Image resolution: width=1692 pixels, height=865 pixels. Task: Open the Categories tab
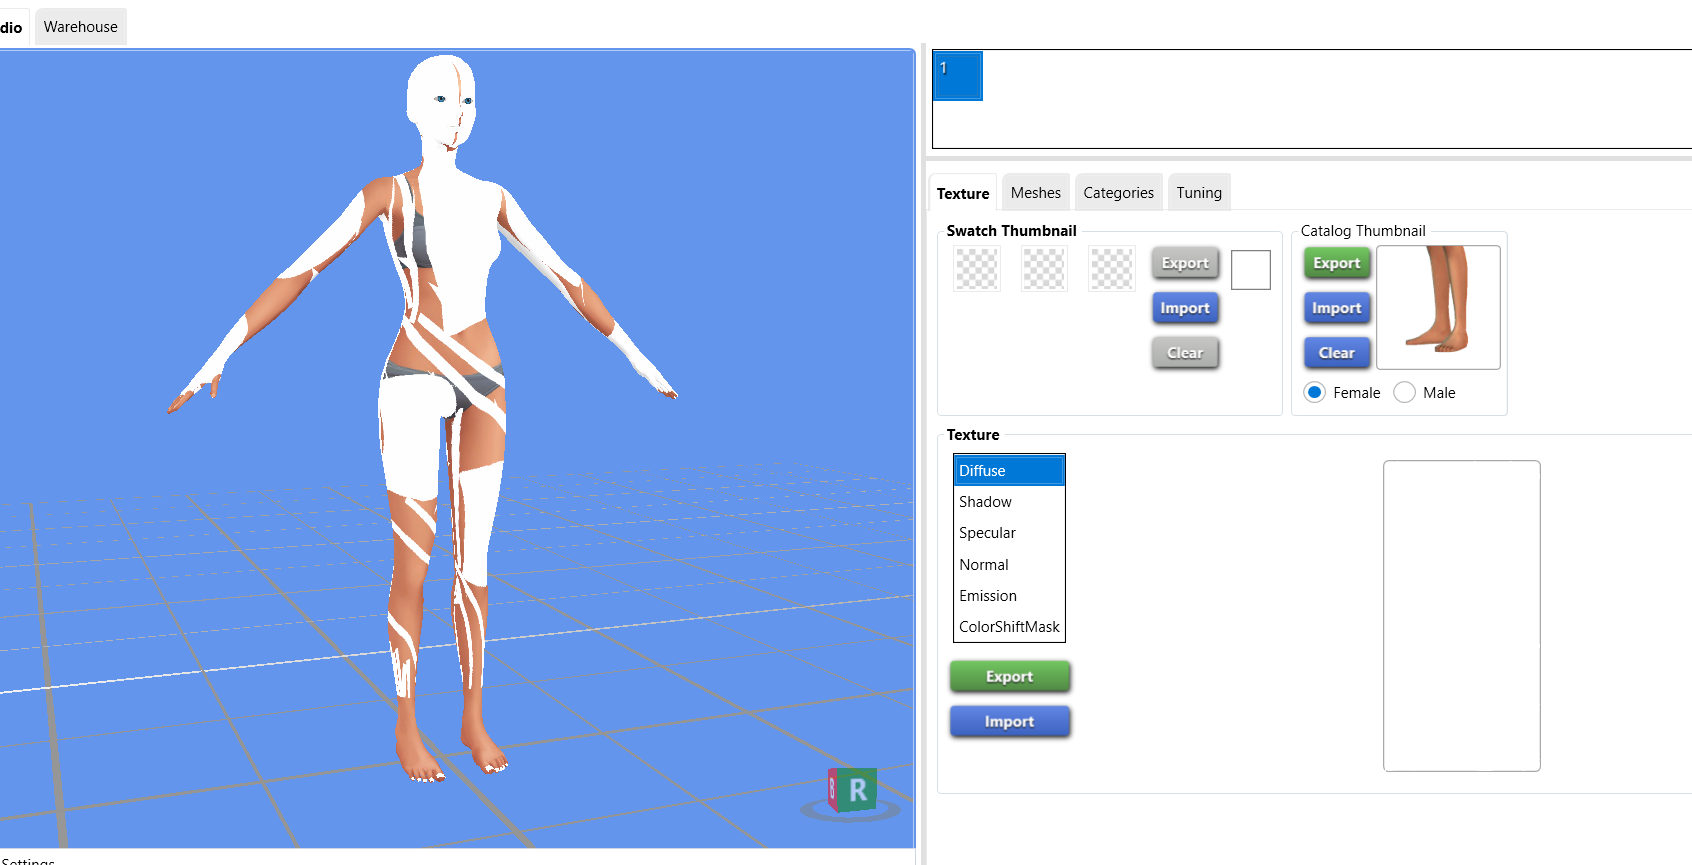tap(1119, 193)
